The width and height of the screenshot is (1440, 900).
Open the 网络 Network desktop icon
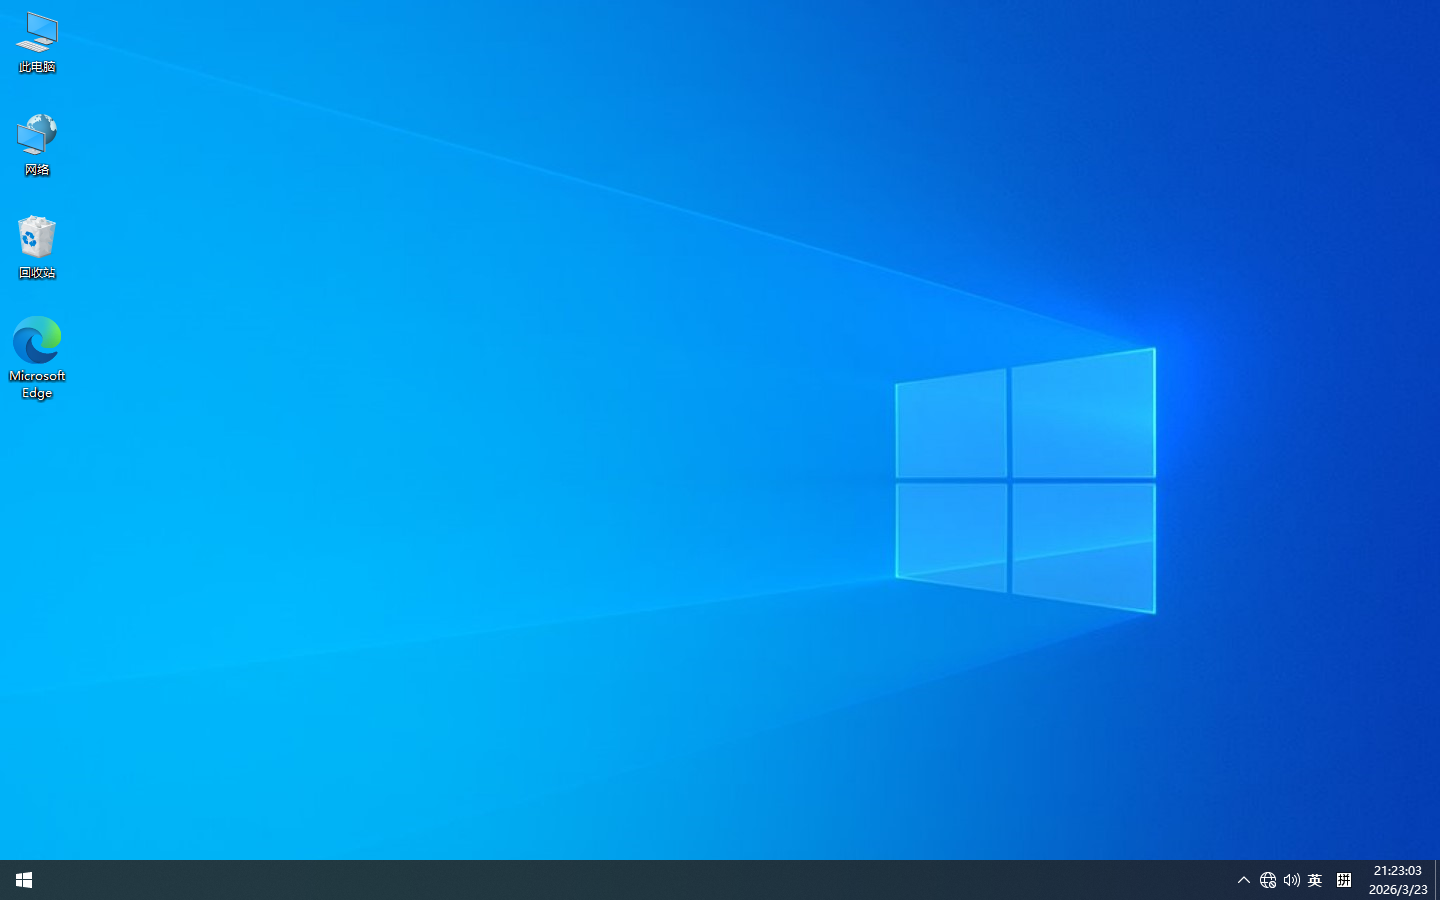[x=36, y=140]
